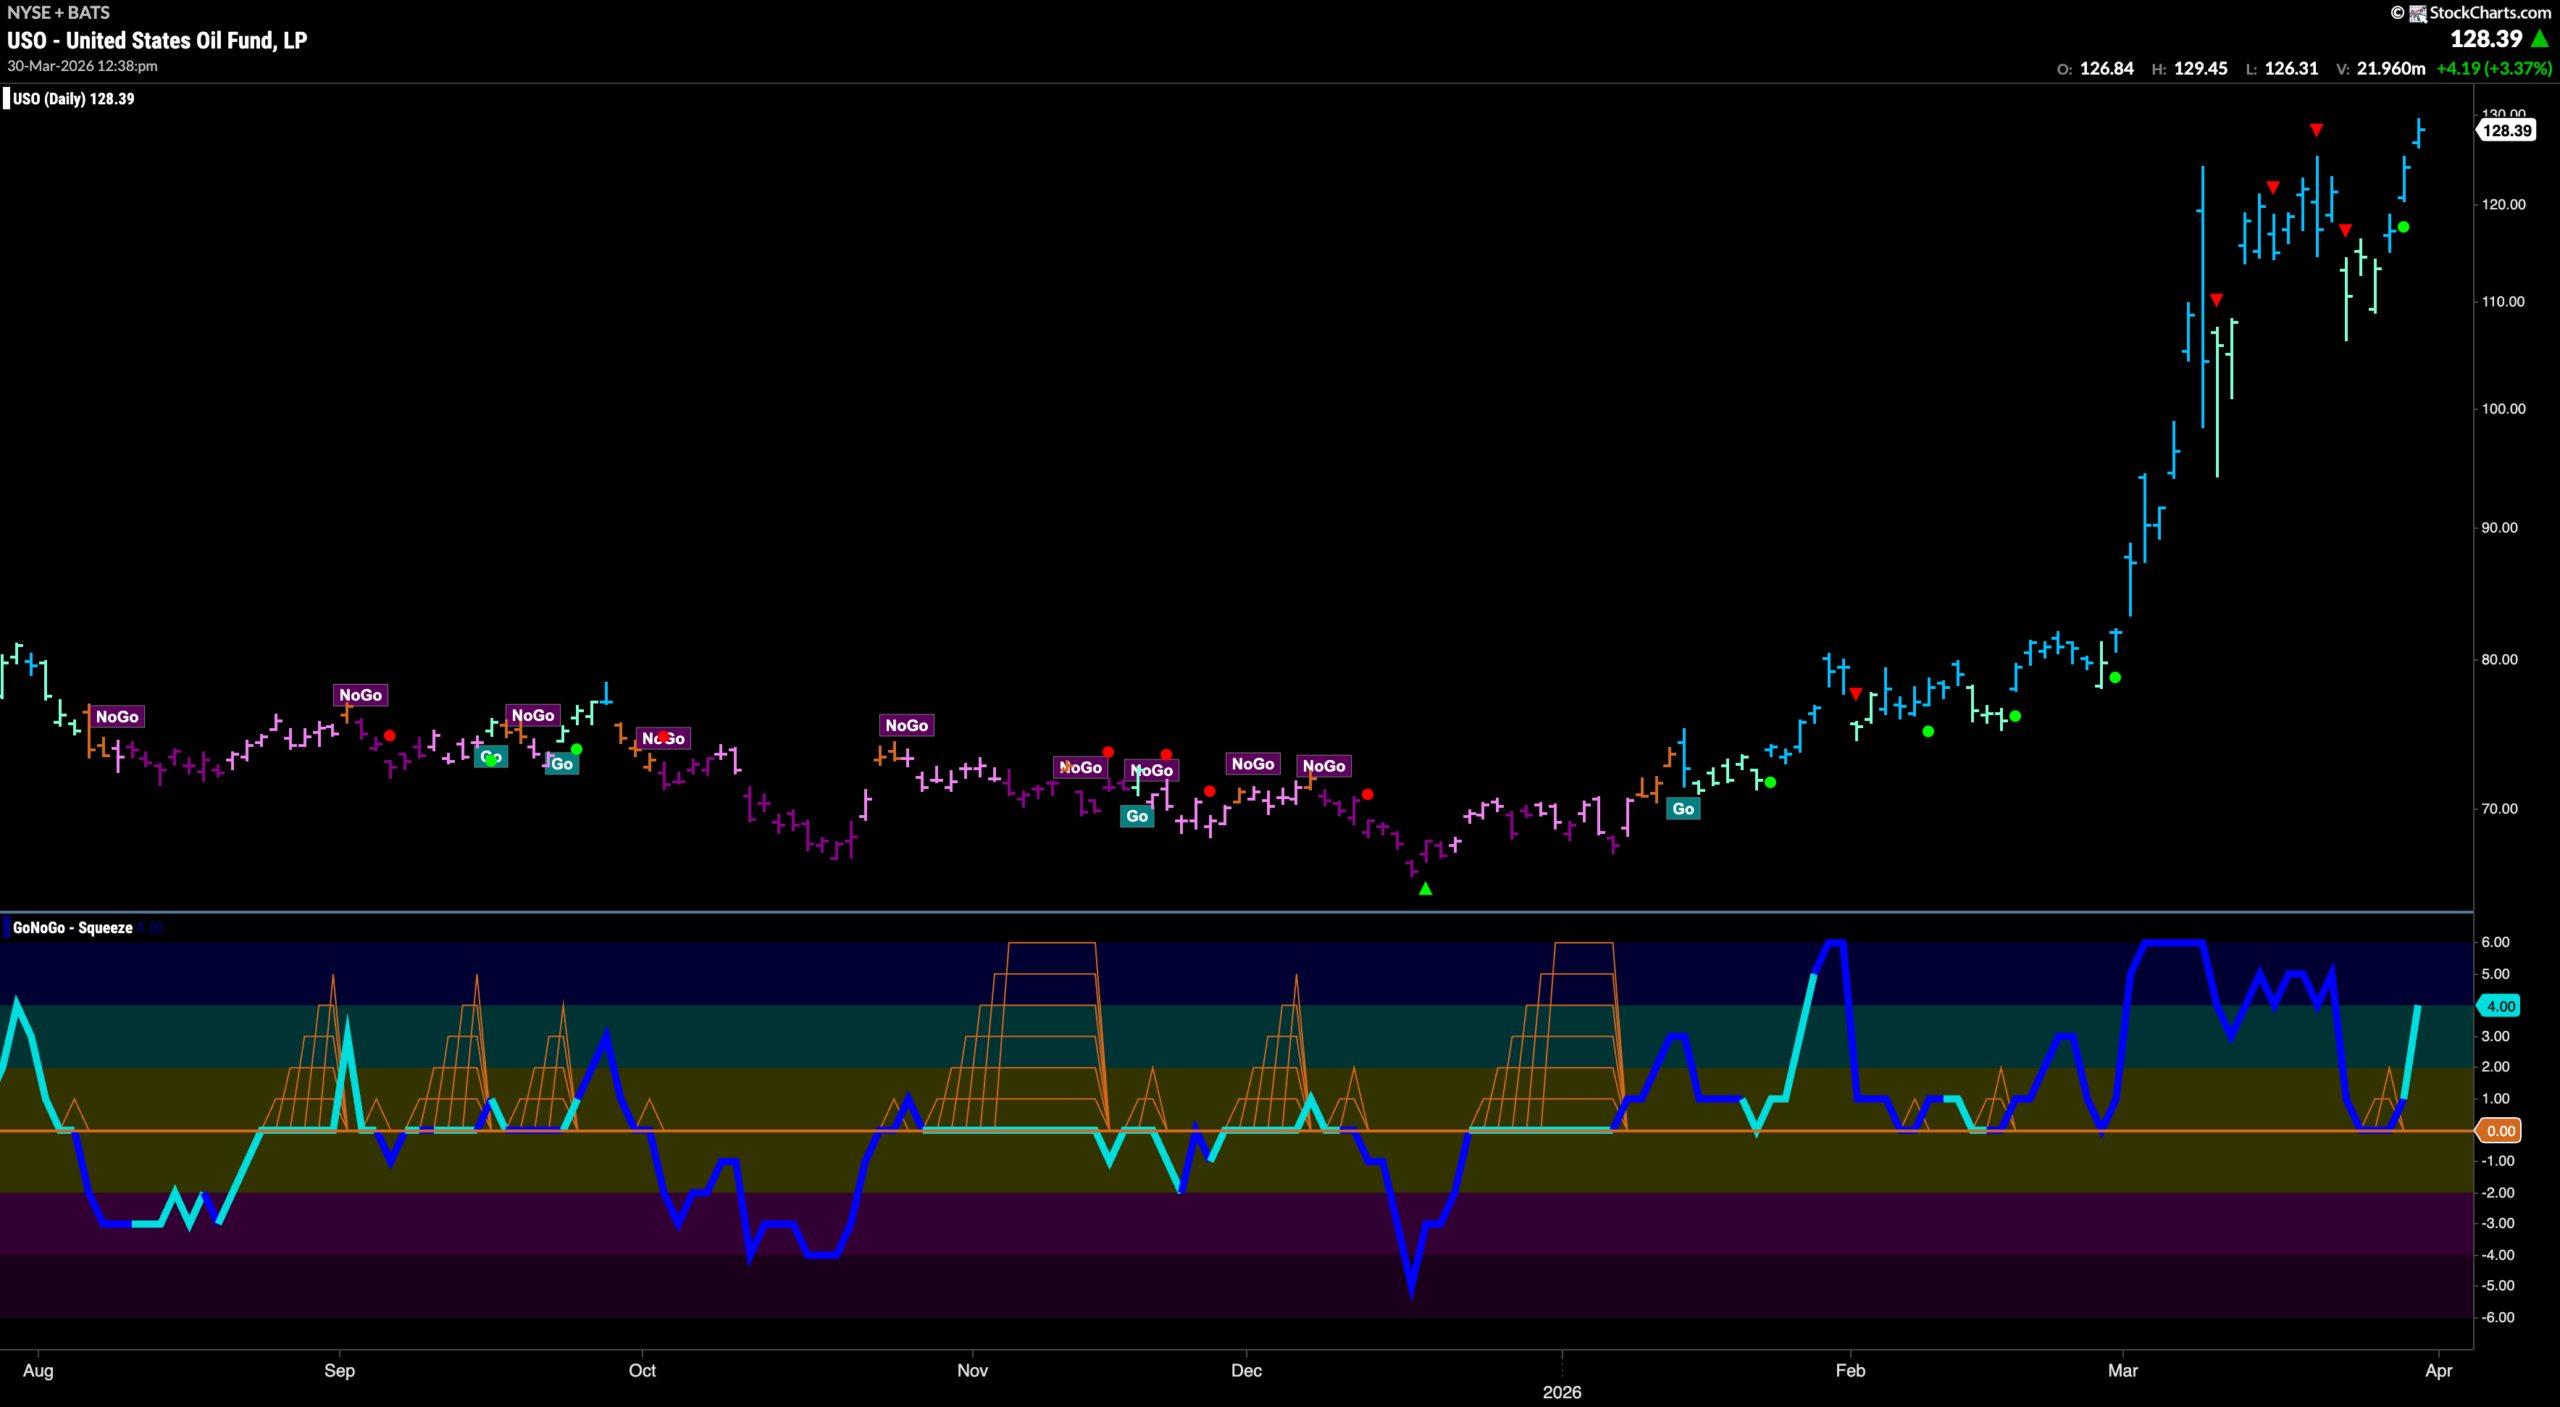Click the -6.00 oscillator axis label

click(x=2497, y=1317)
